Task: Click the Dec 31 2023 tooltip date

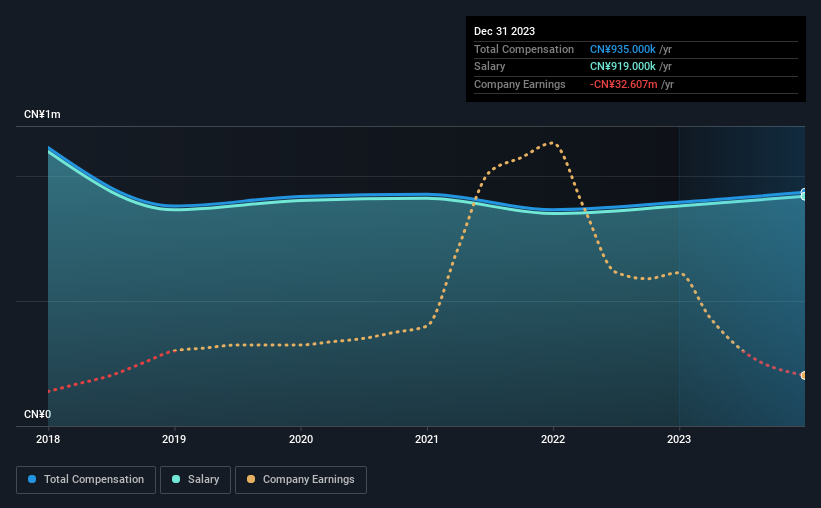Action: (504, 31)
